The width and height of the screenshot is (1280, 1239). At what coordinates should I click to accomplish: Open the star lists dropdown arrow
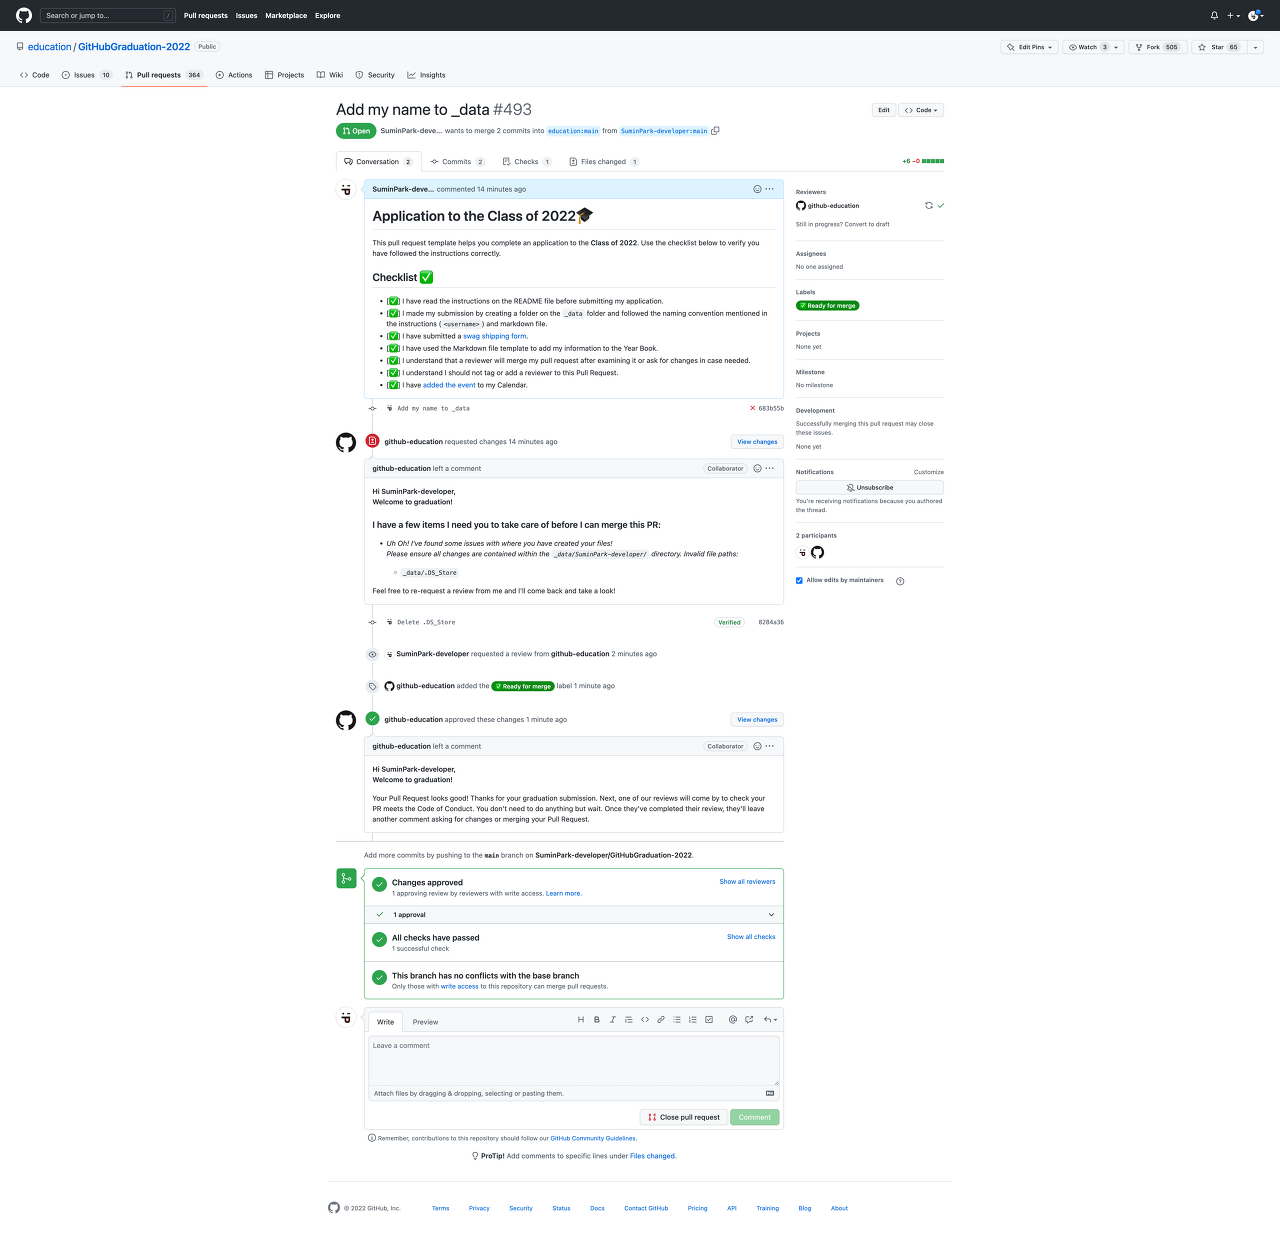pyautogui.click(x=1256, y=47)
